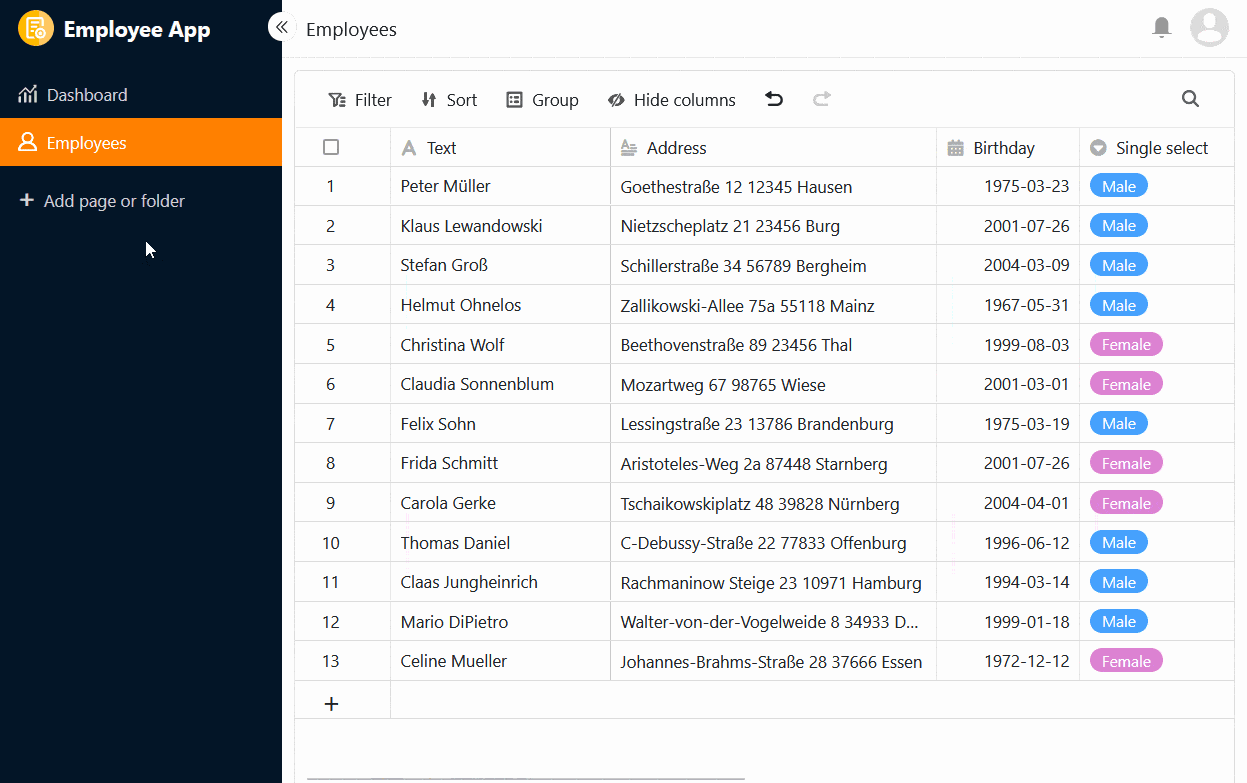Hide columns using the eye toggle
This screenshot has width=1247, height=783.
[671, 100]
